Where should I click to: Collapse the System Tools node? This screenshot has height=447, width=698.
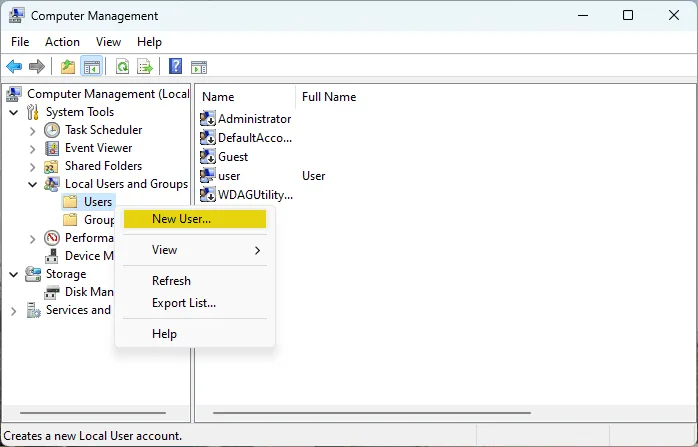point(14,112)
